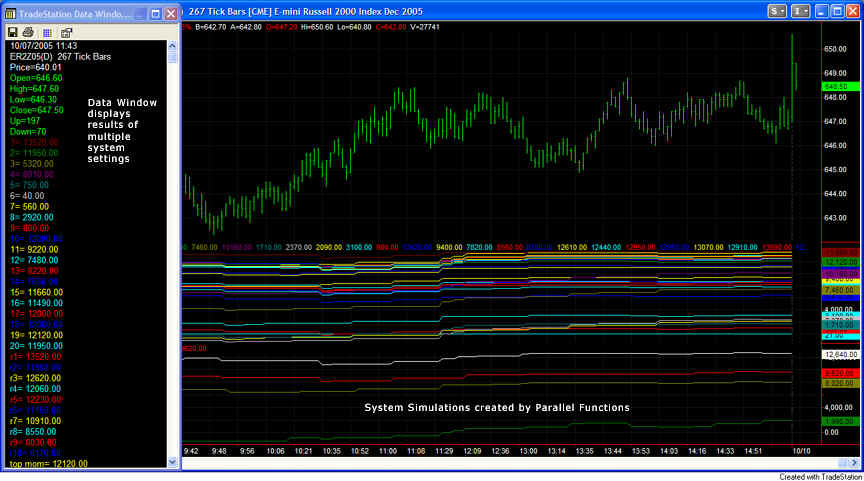Click the Print icon in Data Window

(x=29, y=32)
